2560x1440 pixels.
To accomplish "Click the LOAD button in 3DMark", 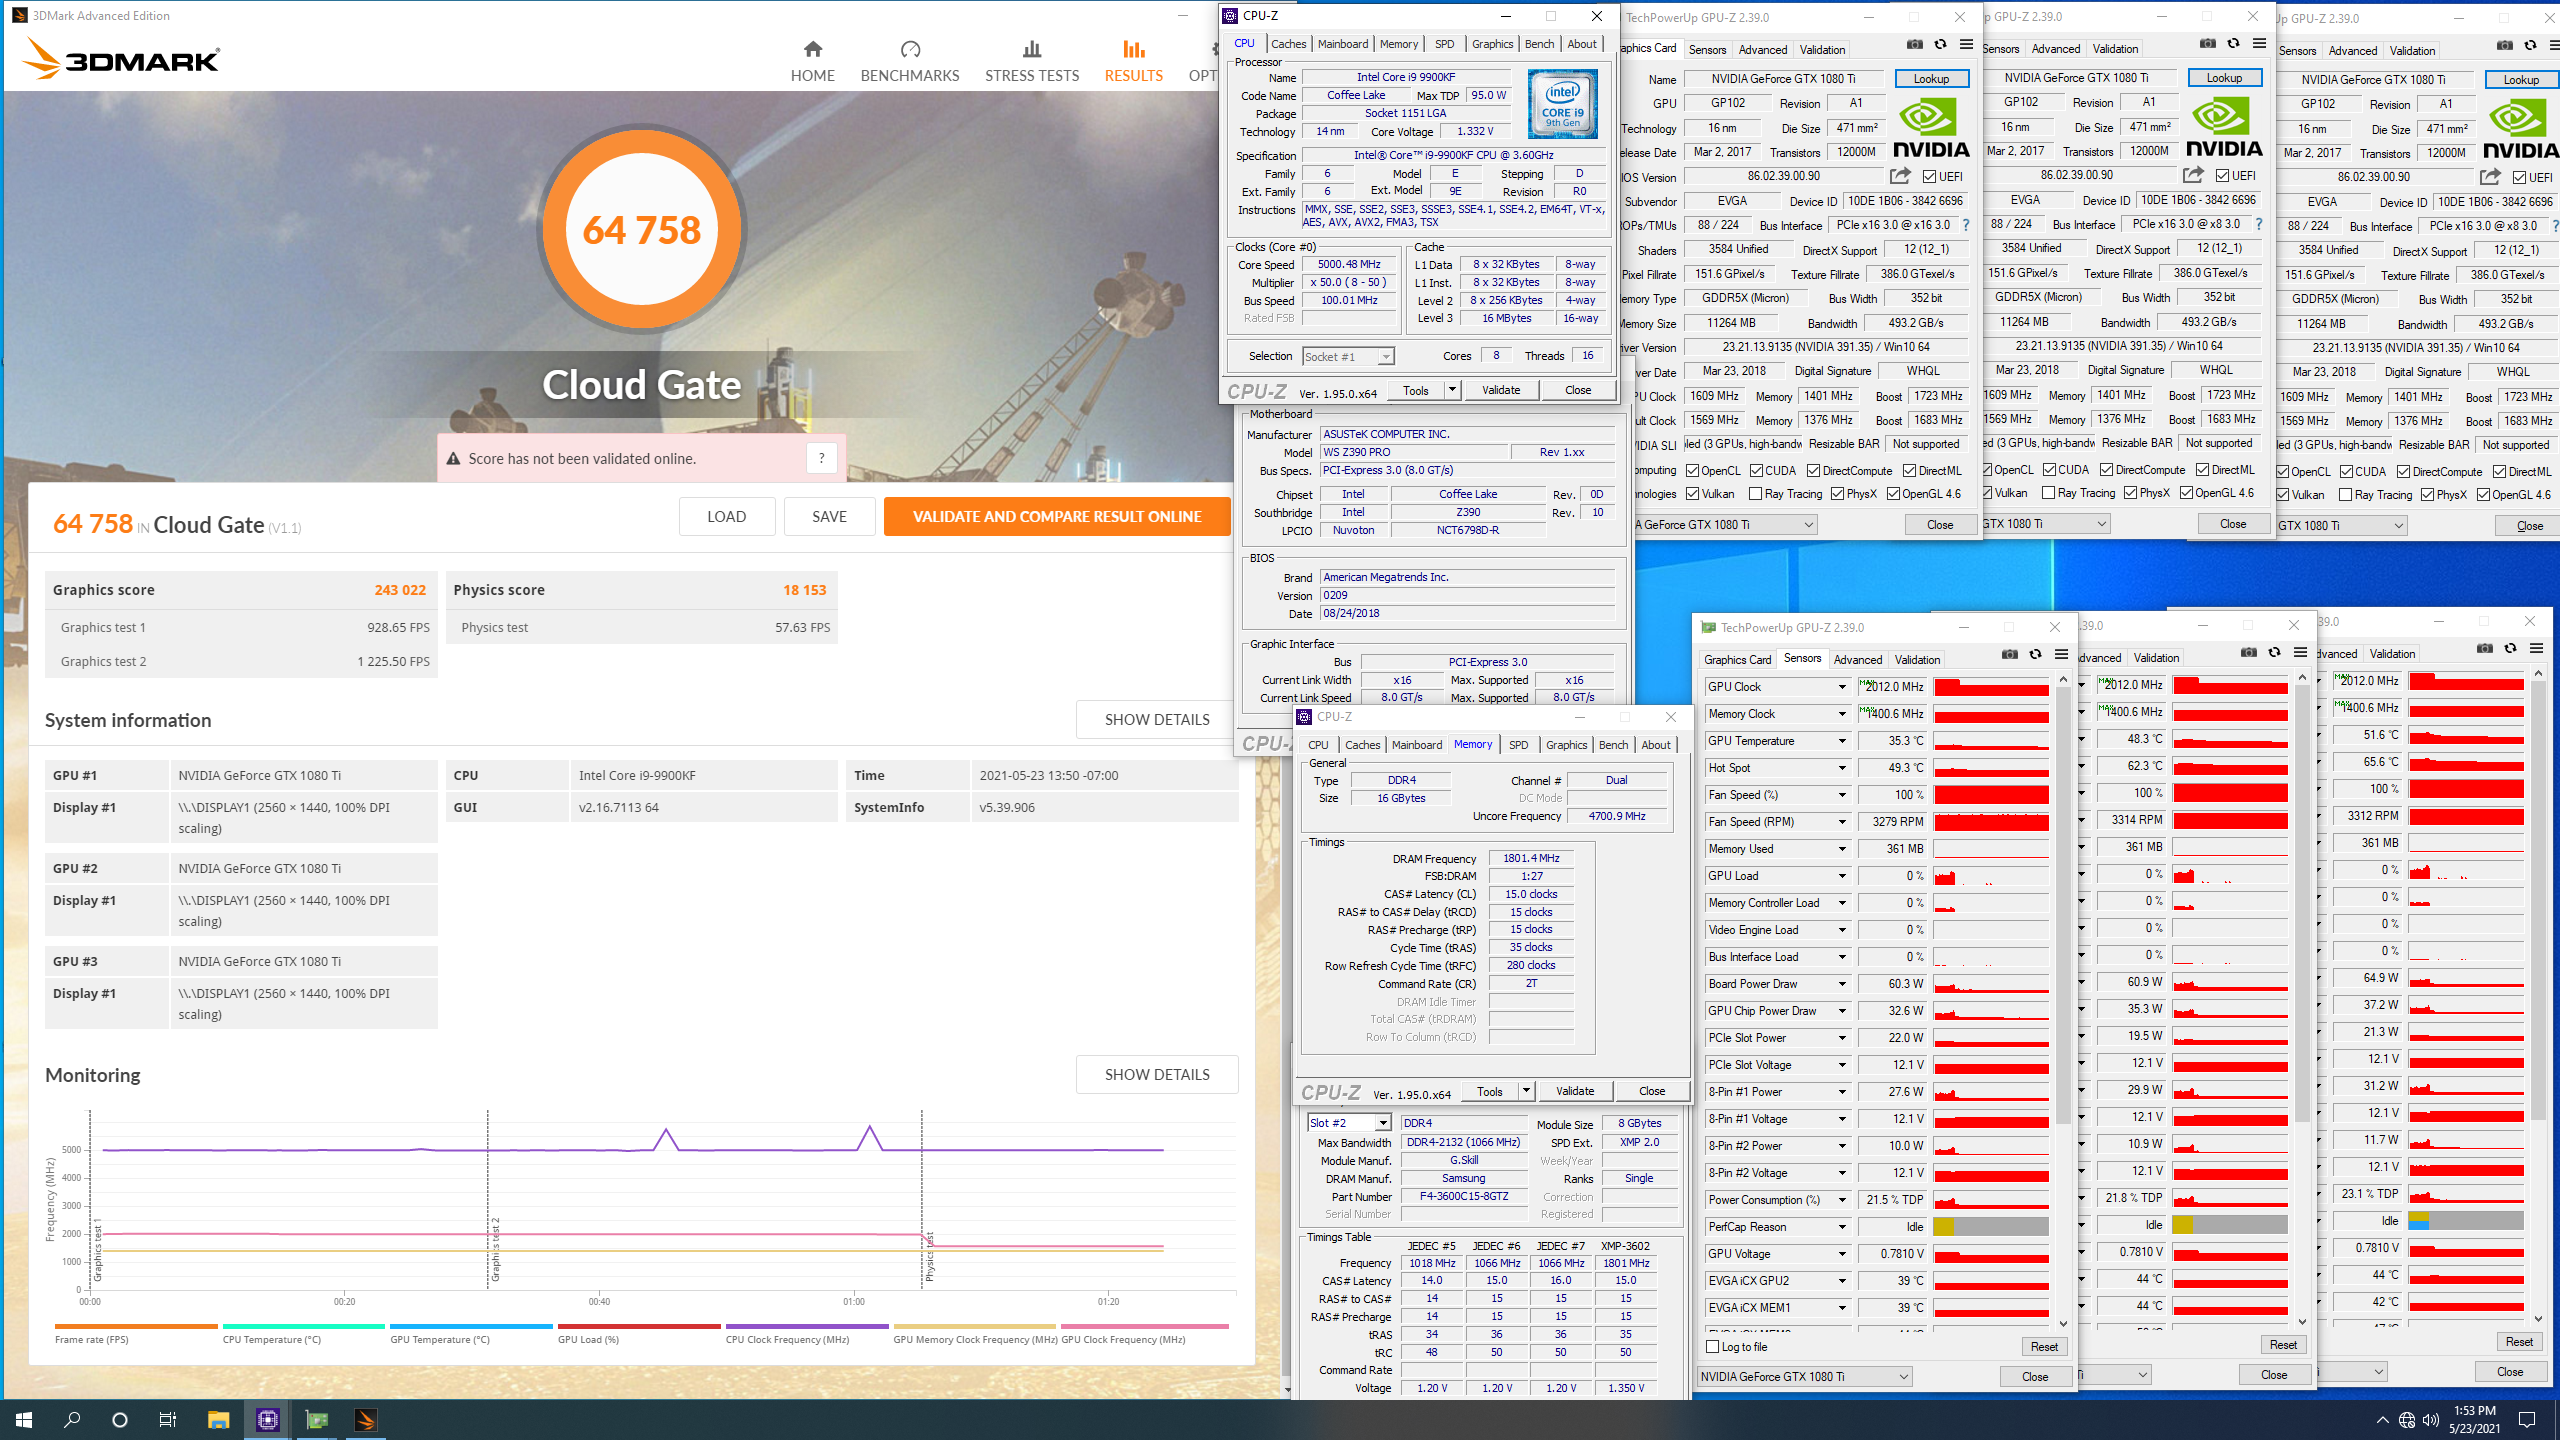I will [x=726, y=517].
